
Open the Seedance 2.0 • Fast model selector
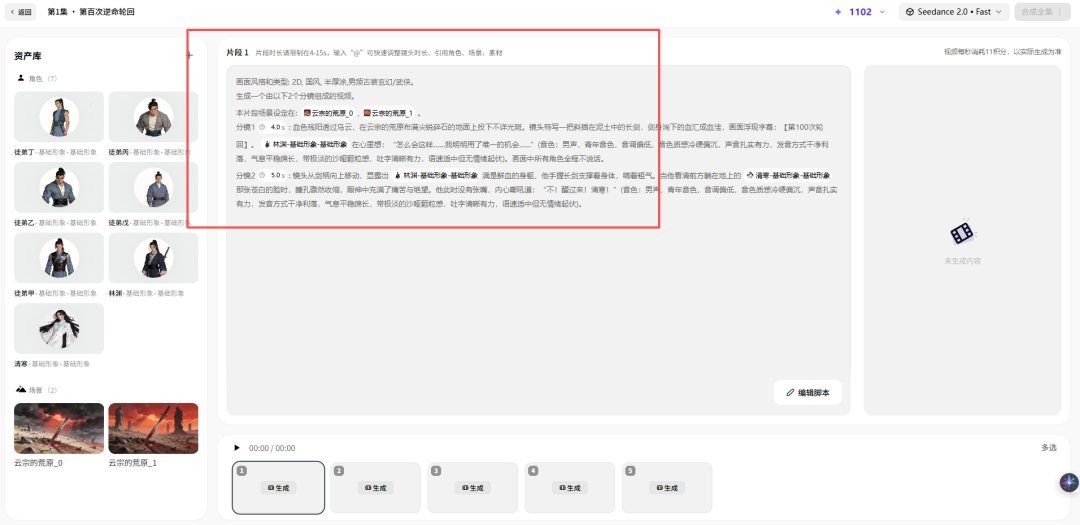click(954, 12)
